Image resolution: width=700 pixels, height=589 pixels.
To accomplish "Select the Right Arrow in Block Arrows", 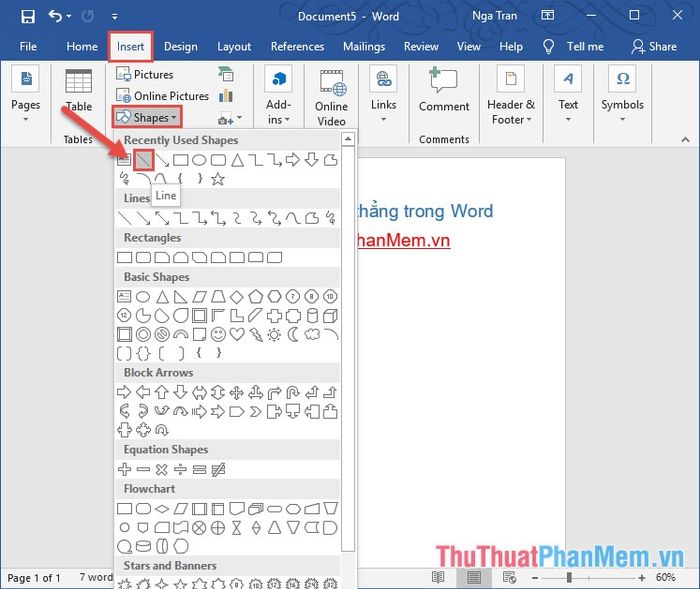I will pyautogui.click(x=124, y=392).
